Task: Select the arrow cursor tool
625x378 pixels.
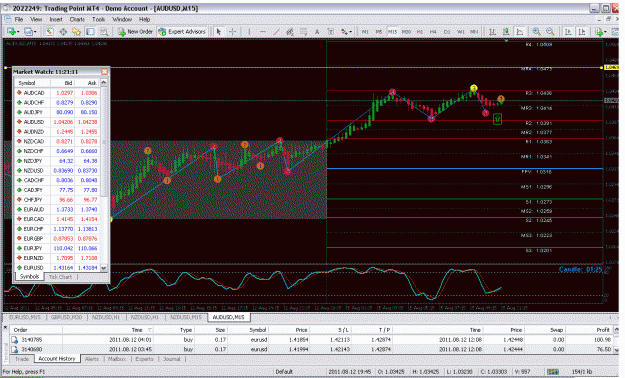Action: click(218, 32)
